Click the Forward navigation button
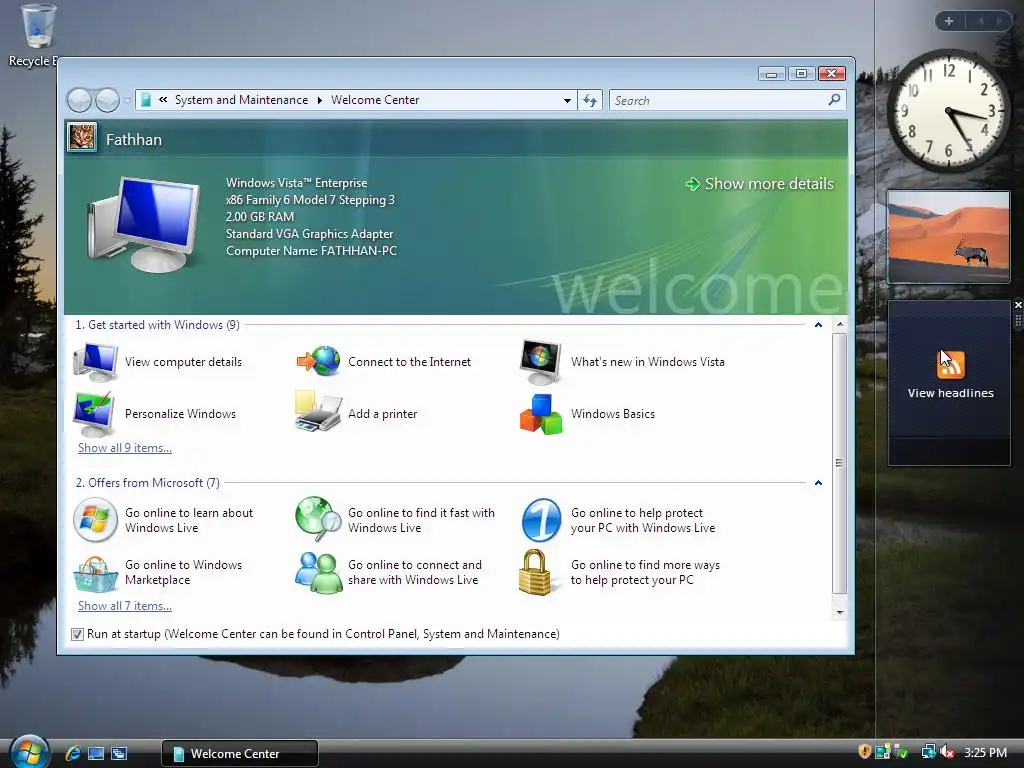Screen dimensions: 1024x768 [107, 100]
